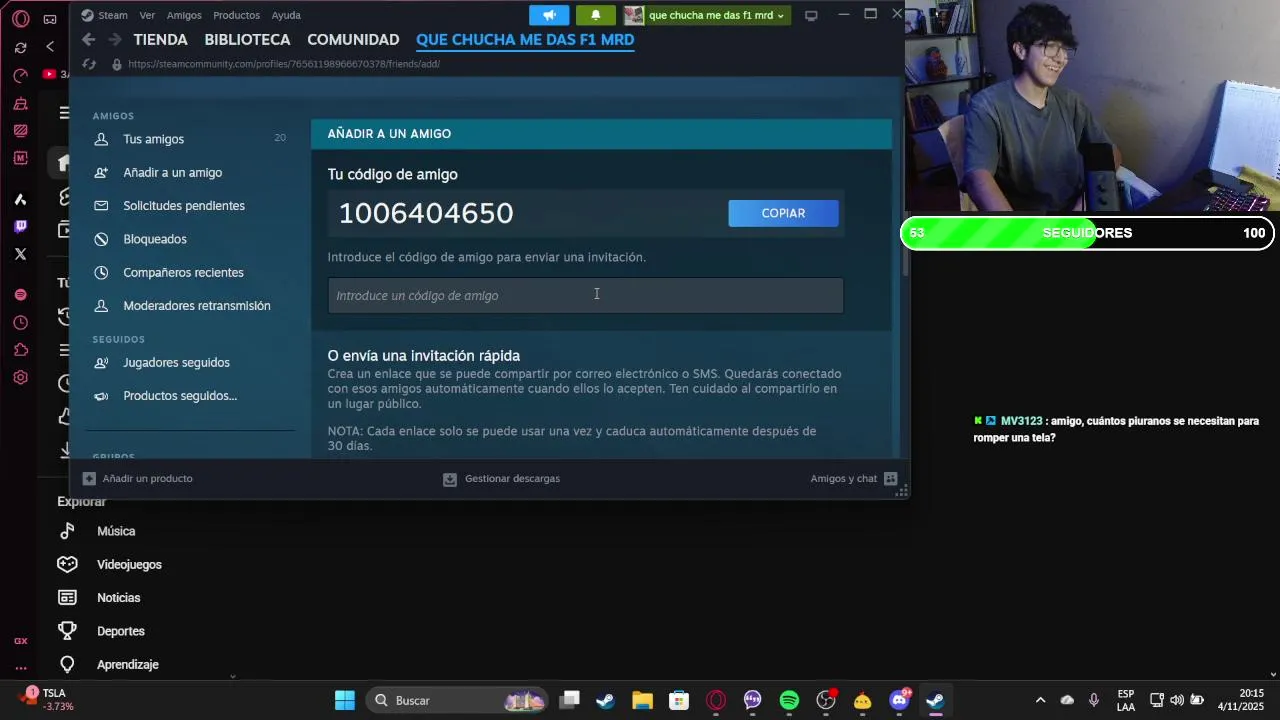Click the Opera GX logo icon
The image size is (1280, 720).
point(20,19)
